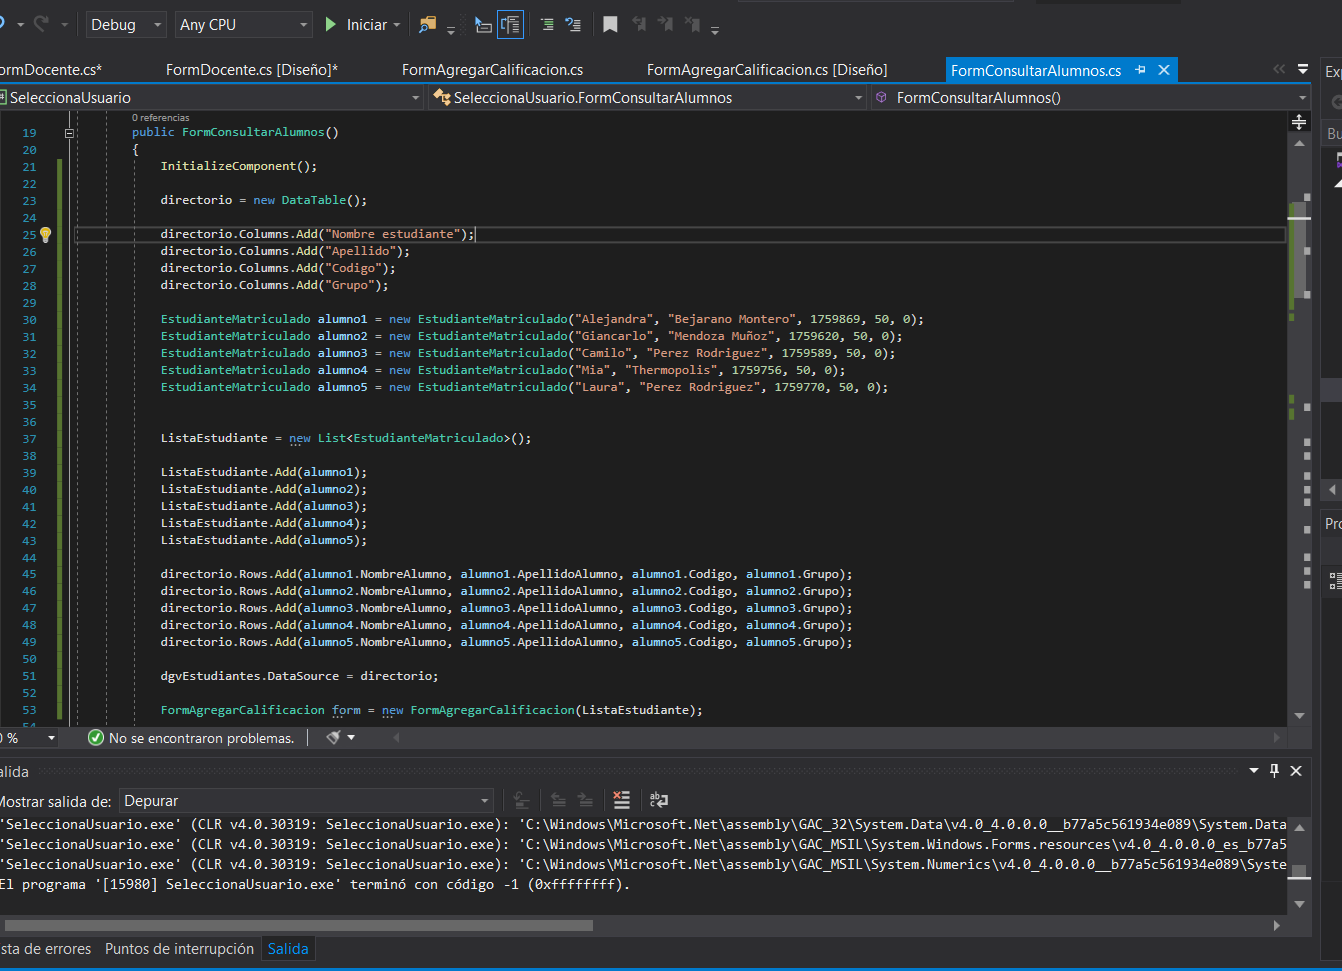
Task: Comment out the selected lines icon
Action: coord(547,24)
